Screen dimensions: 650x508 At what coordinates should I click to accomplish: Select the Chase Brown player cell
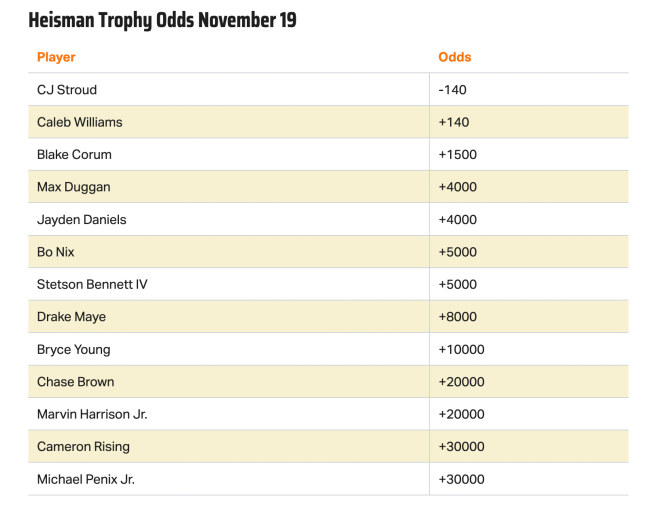pos(76,382)
